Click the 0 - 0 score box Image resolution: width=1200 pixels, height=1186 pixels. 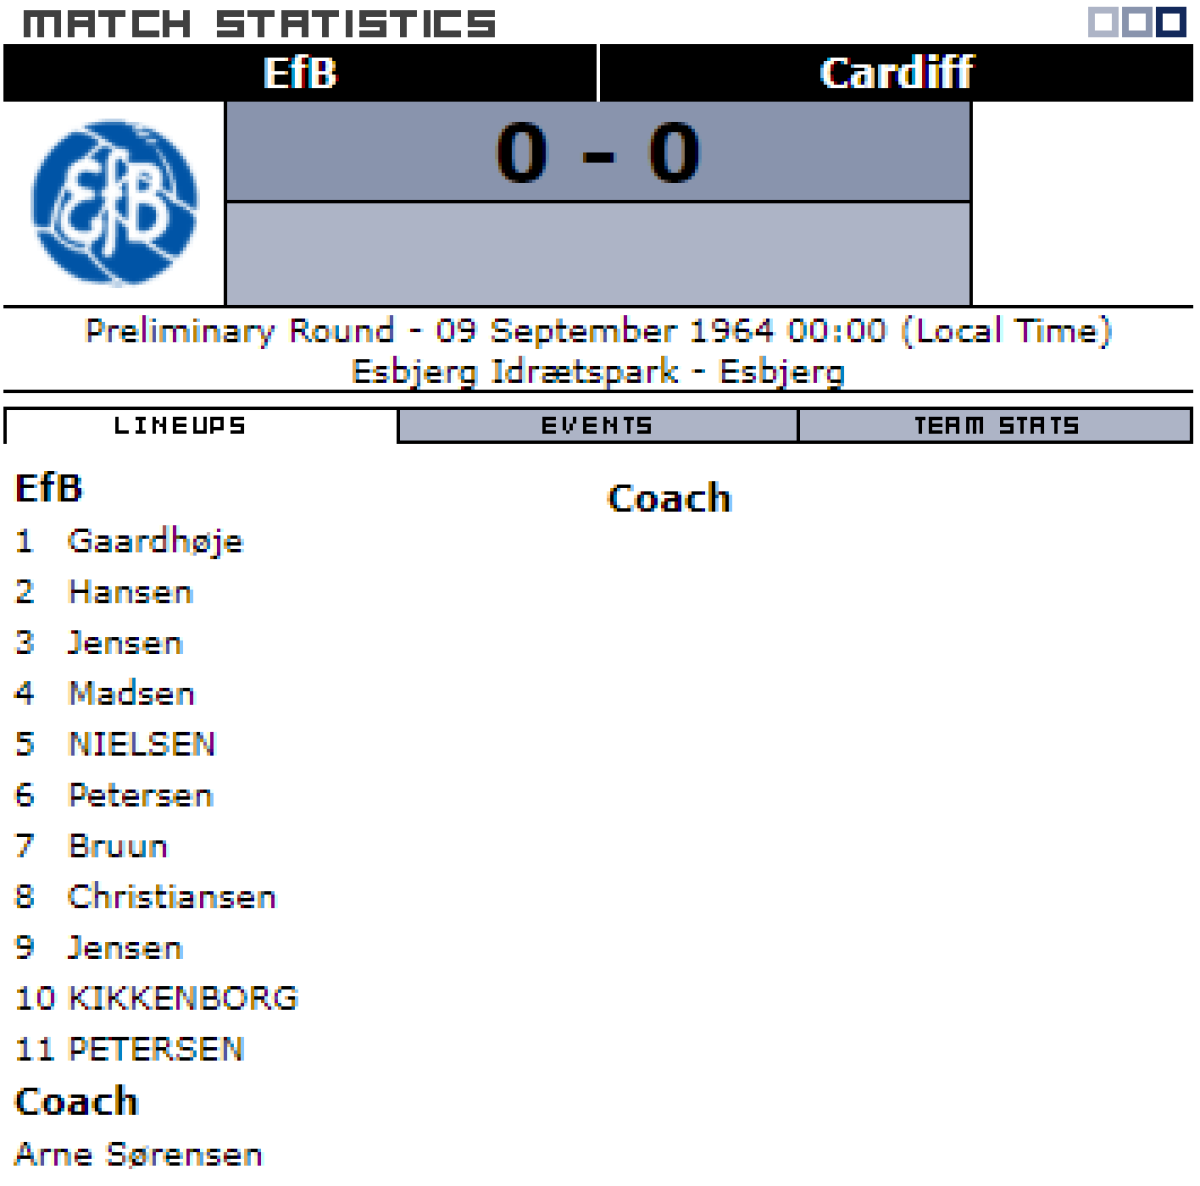point(598,153)
